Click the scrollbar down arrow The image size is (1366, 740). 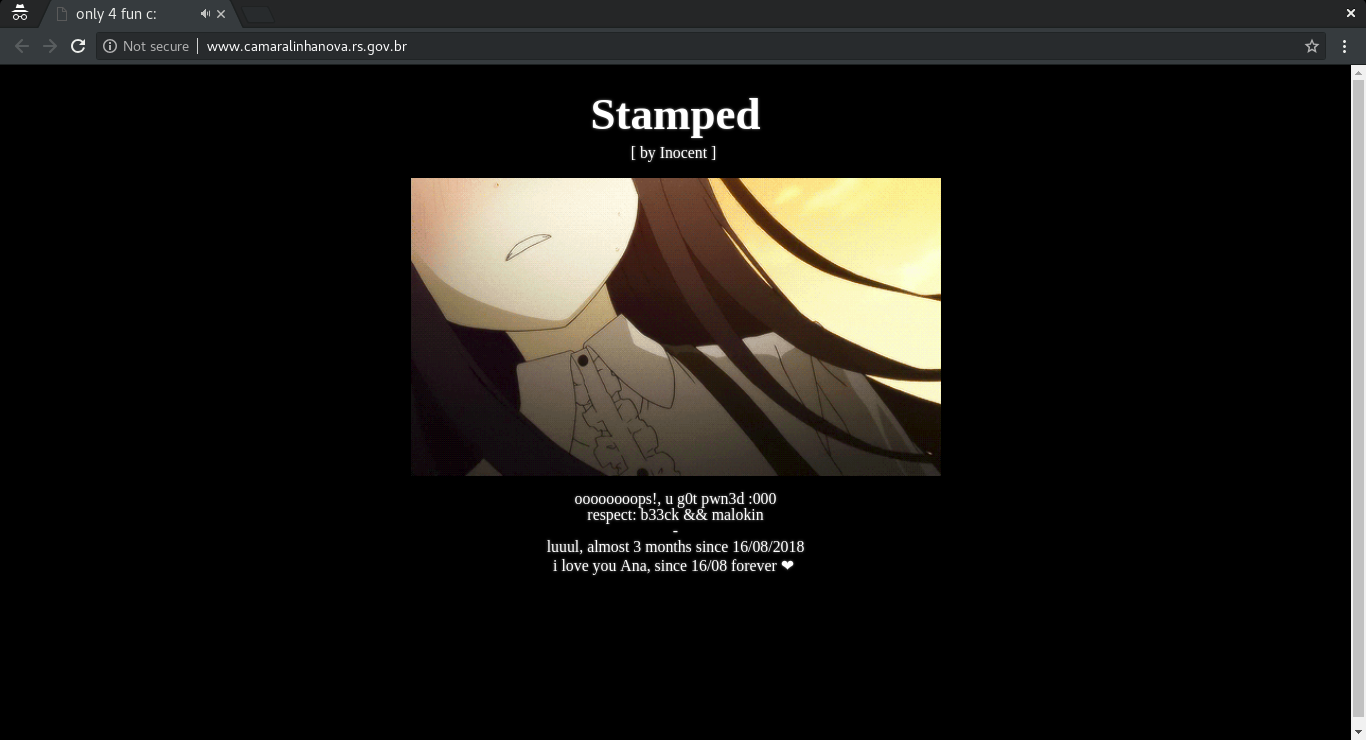pyautogui.click(x=1358, y=733)
